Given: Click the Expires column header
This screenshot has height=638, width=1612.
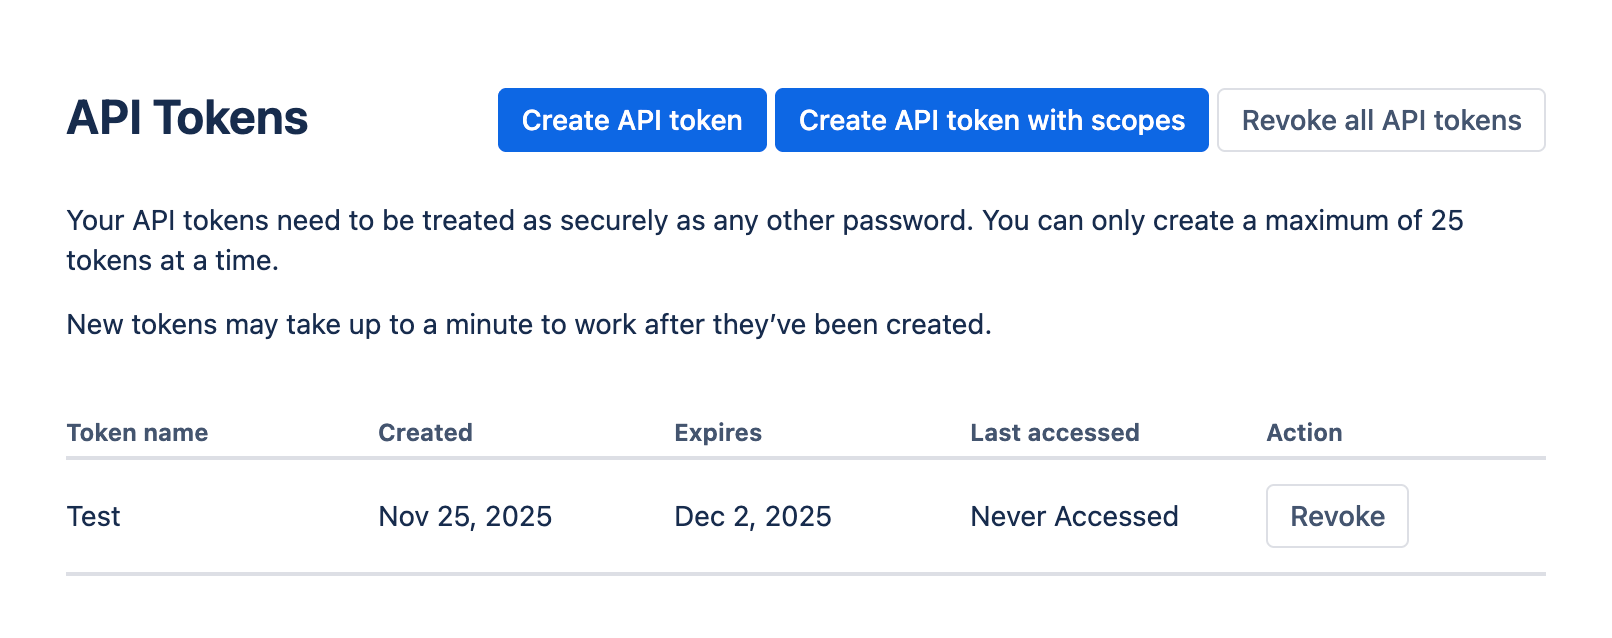Looking at the screenshot, I should [717, 432].
